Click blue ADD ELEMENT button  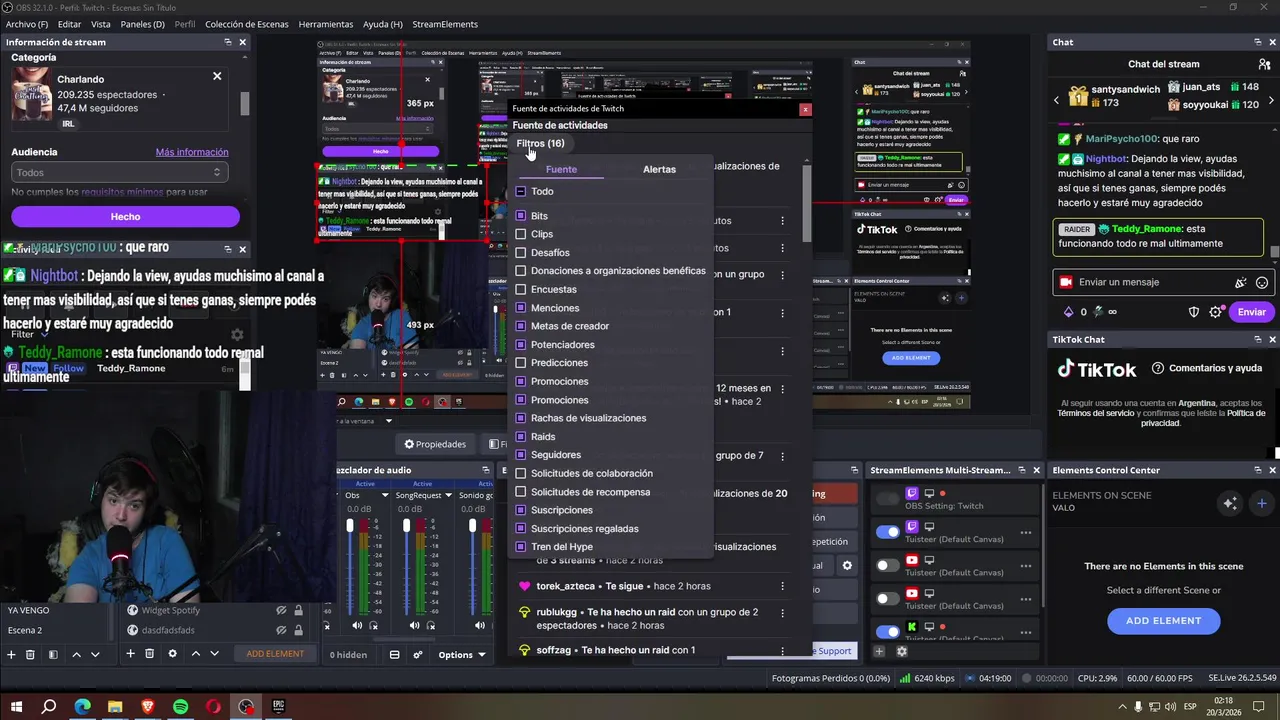[1163, 621]
